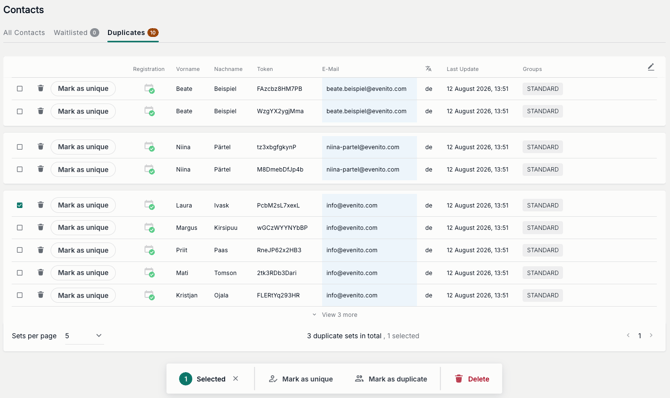Click the Vorname column header
The height and width of the screenshot is (398, 670).
188,69
